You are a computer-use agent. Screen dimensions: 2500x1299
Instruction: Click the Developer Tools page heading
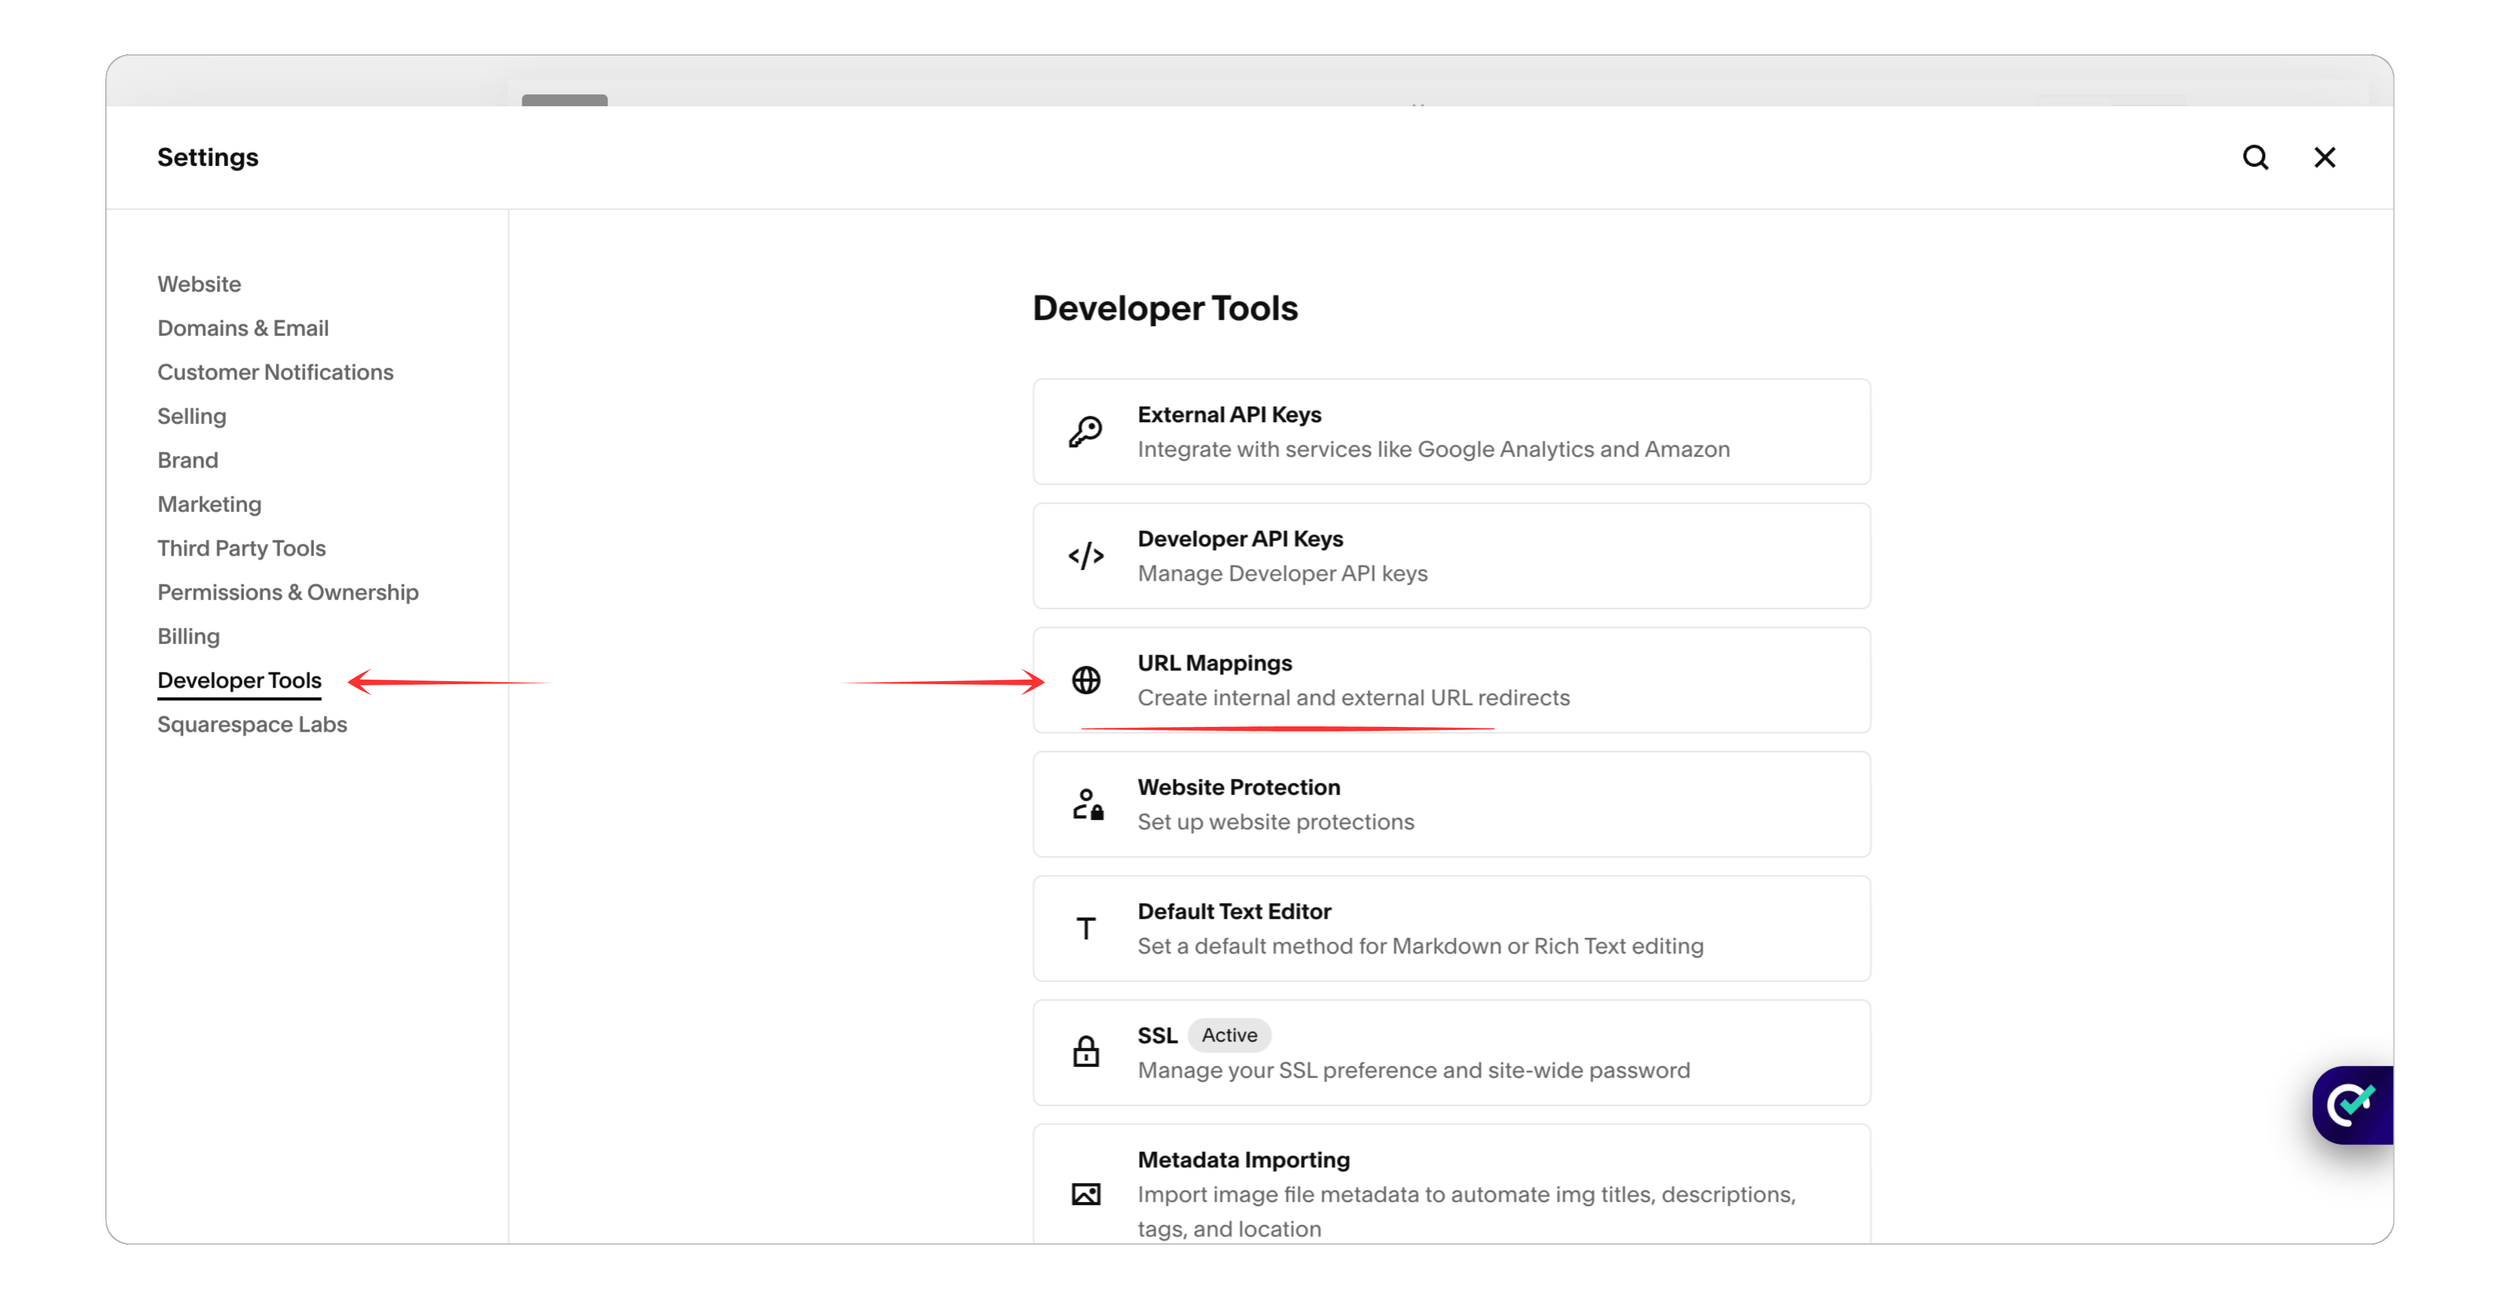point(1165,308)
